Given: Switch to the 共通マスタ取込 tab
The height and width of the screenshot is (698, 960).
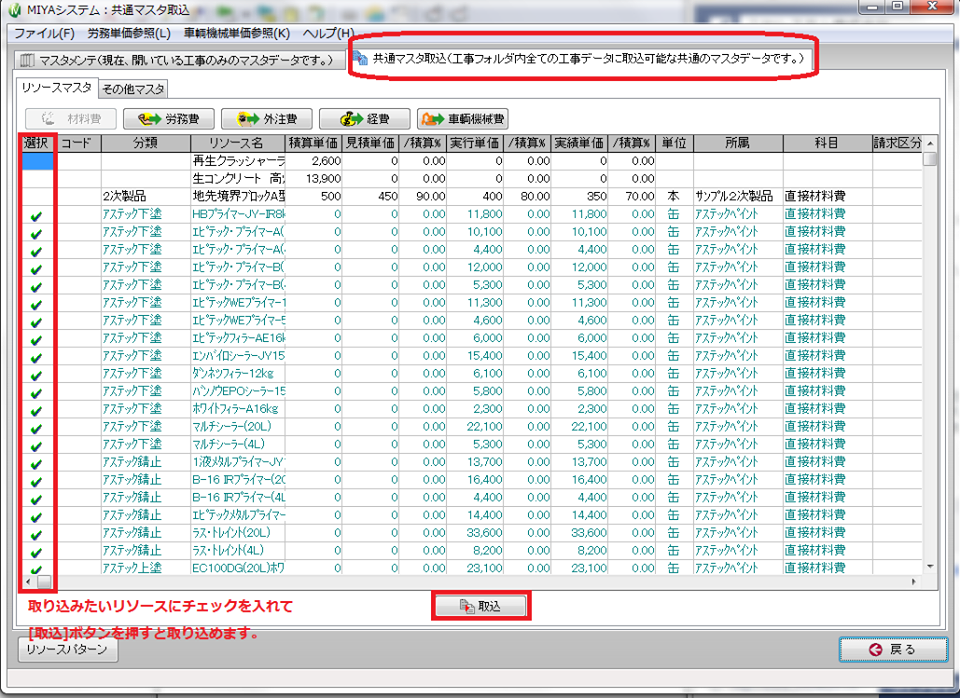Looking at the screenshot, I should coord(583,59).
